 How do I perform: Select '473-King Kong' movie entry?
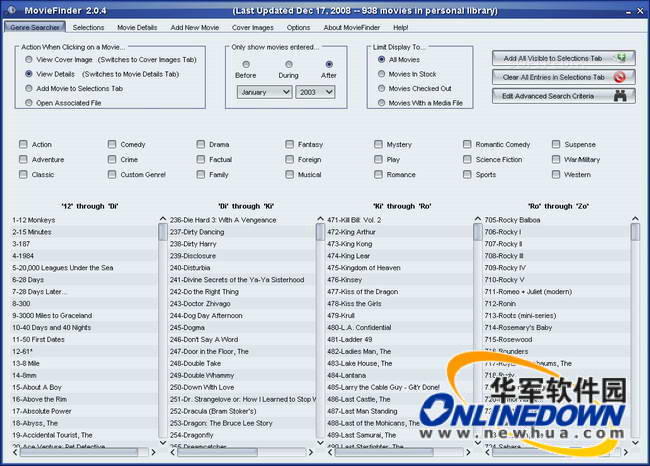(399, 244)
